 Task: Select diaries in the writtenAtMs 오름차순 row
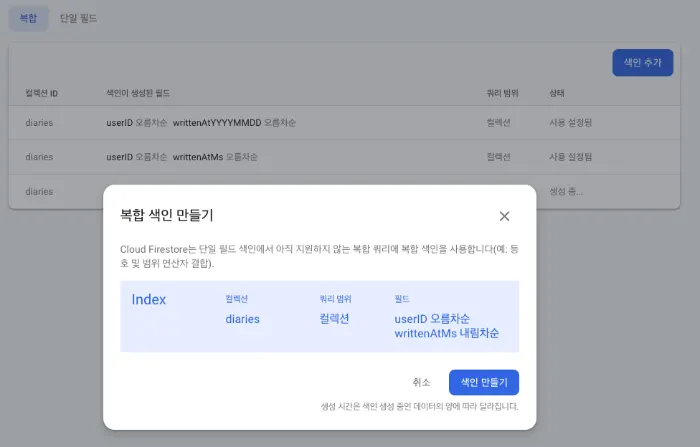pyautogui.click(x=39, y=157)
